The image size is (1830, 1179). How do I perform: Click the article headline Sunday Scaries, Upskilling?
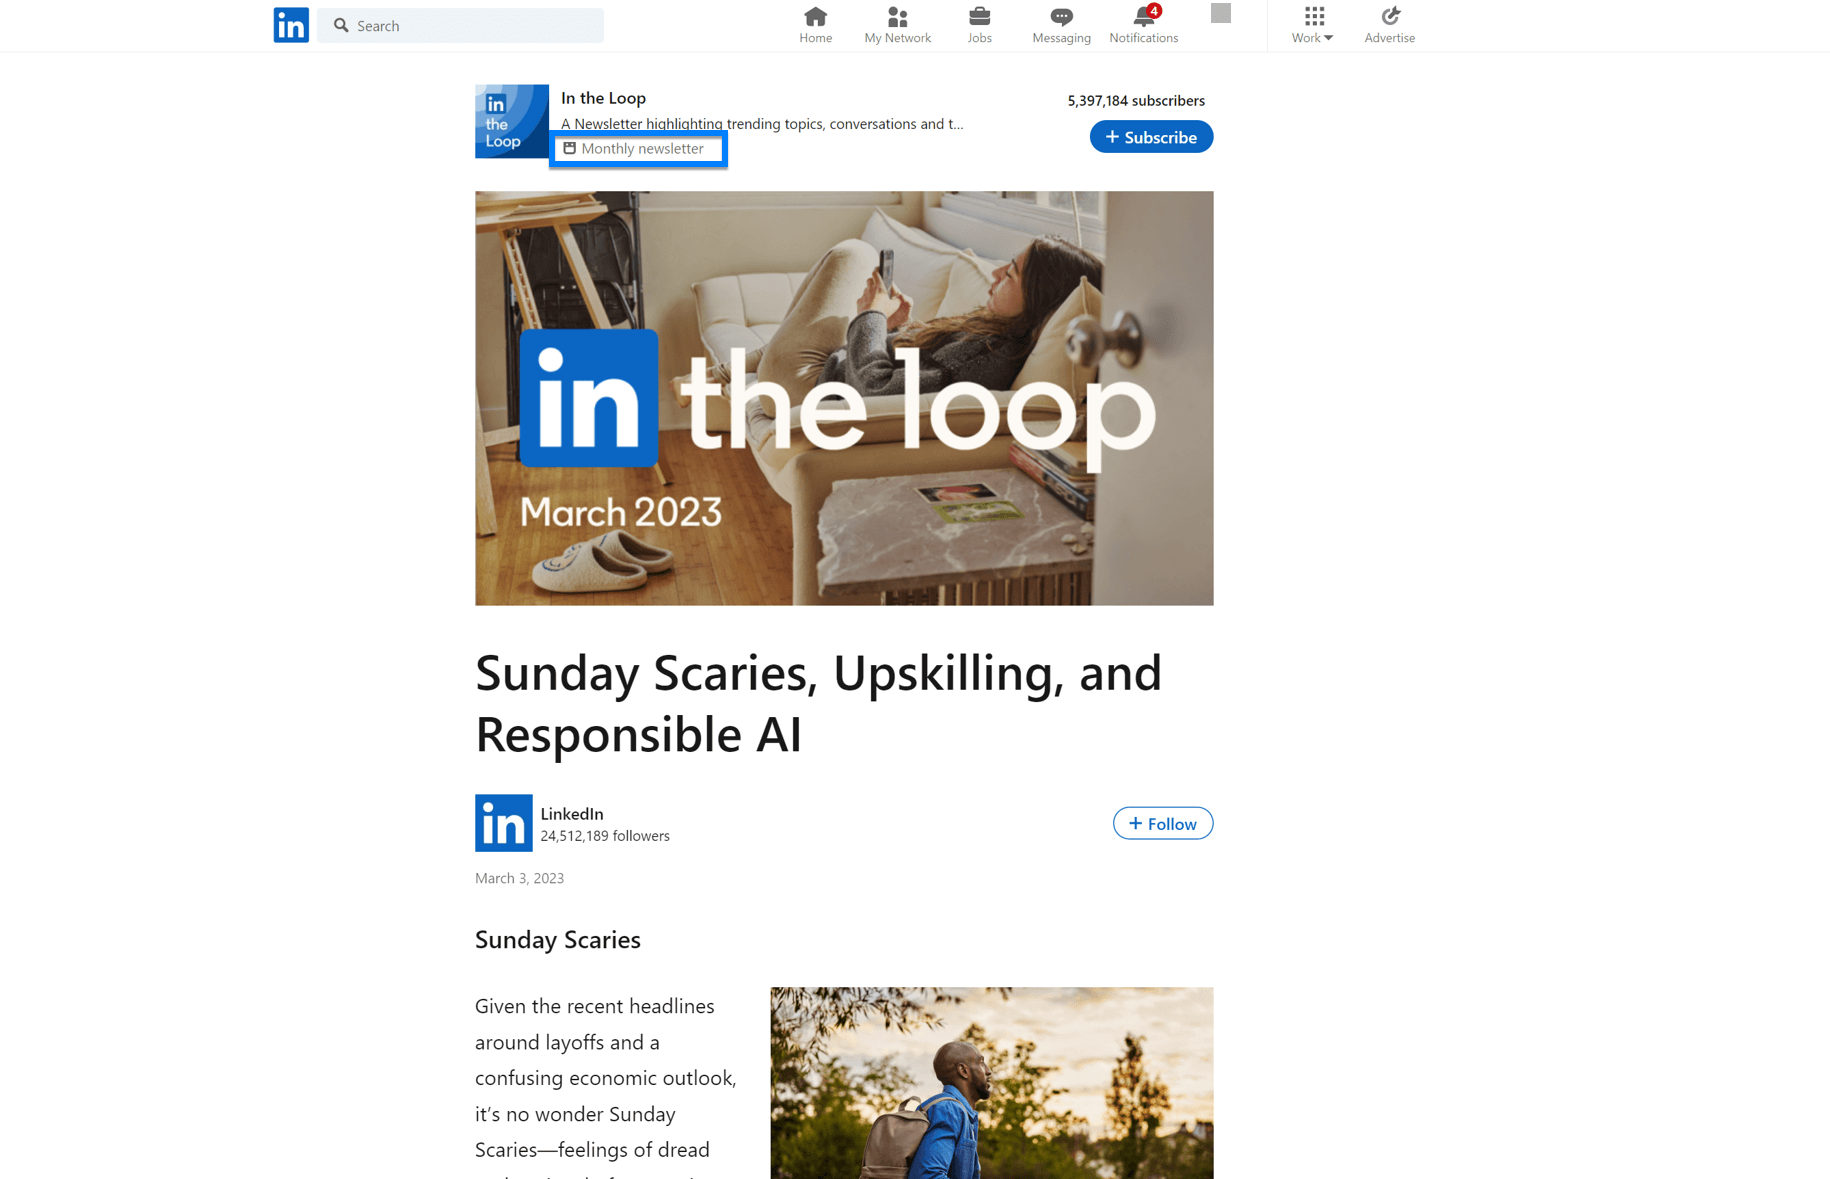818,703
